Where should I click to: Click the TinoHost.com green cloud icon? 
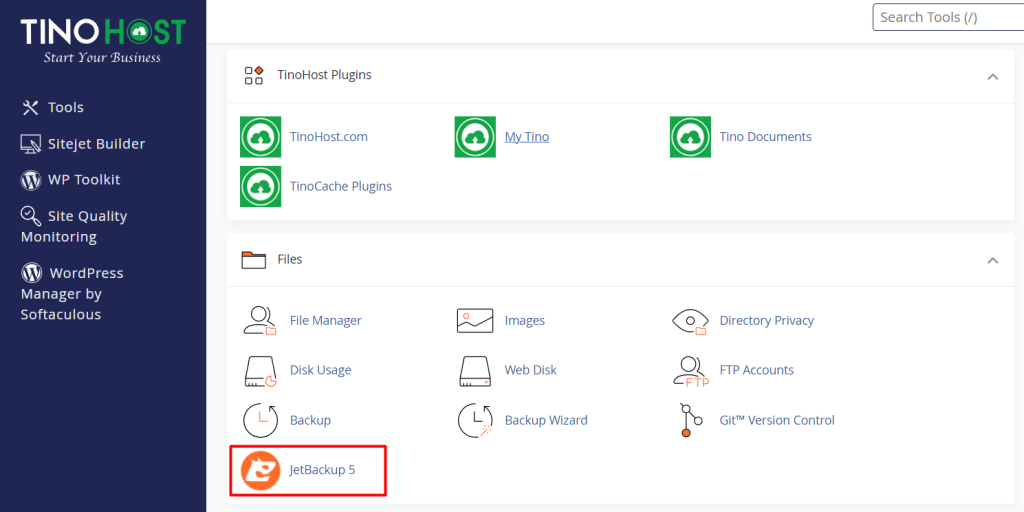coord(261,137)
